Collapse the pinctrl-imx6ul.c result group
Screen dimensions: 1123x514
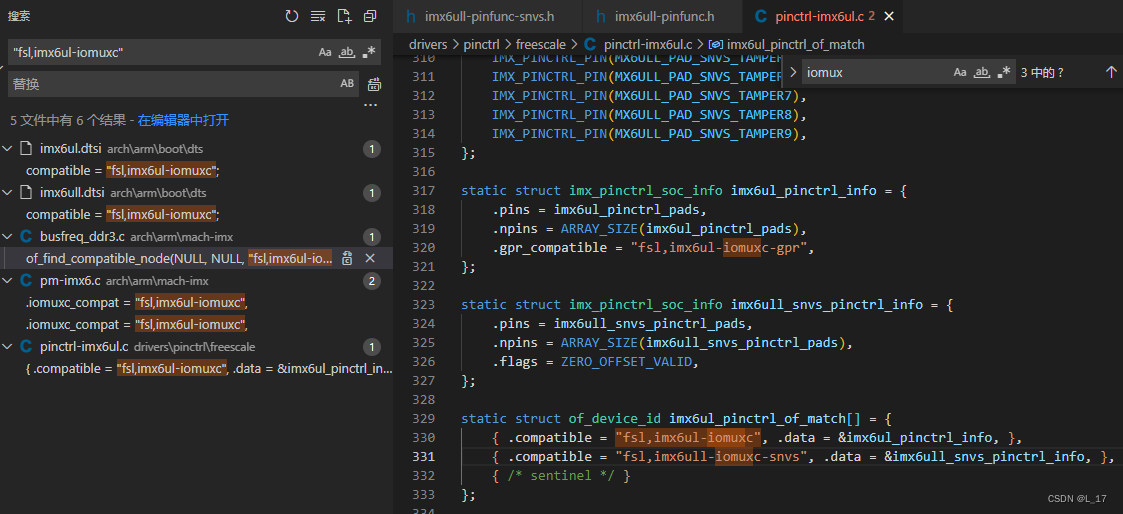click(x=8, y=346)
